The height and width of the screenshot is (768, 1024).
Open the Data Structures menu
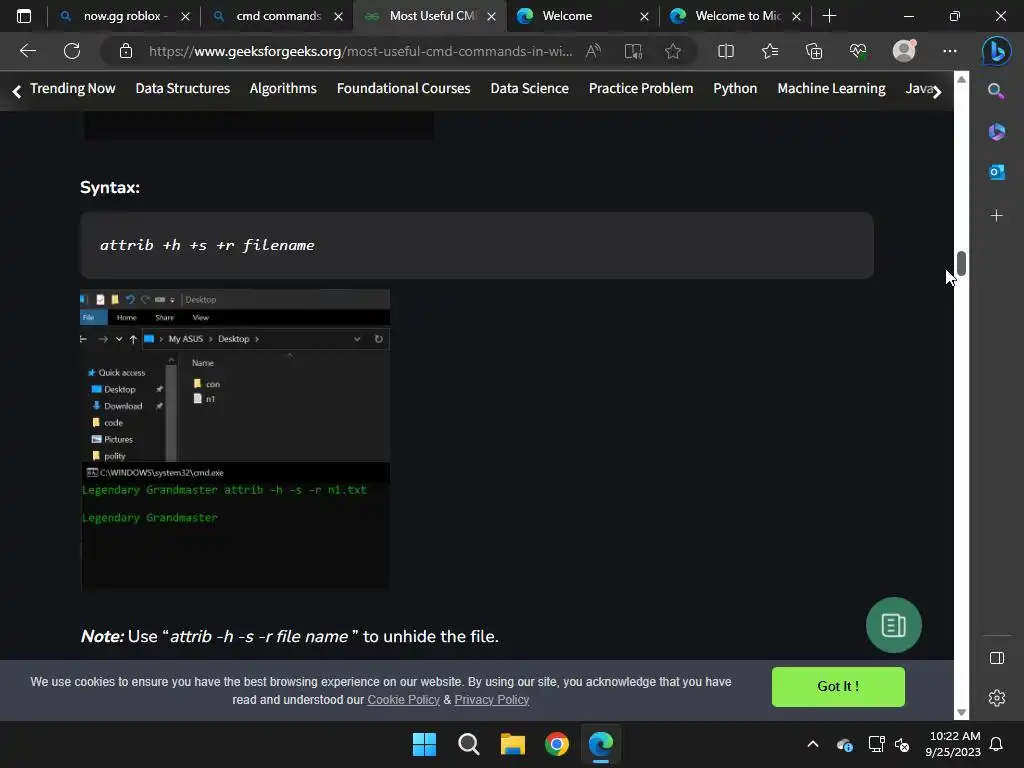[182, 88]
